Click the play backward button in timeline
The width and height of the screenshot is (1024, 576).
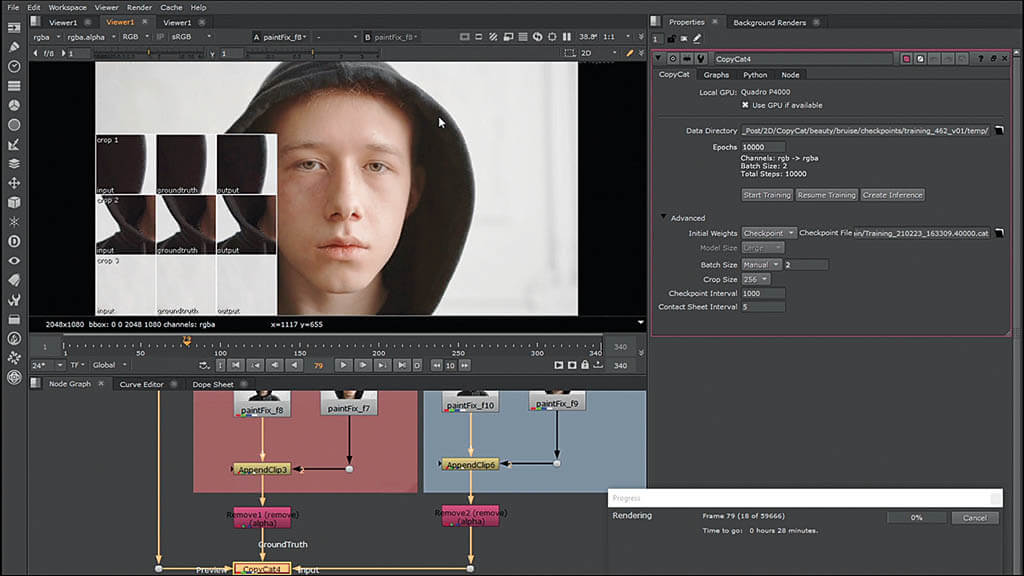(295, 365)
